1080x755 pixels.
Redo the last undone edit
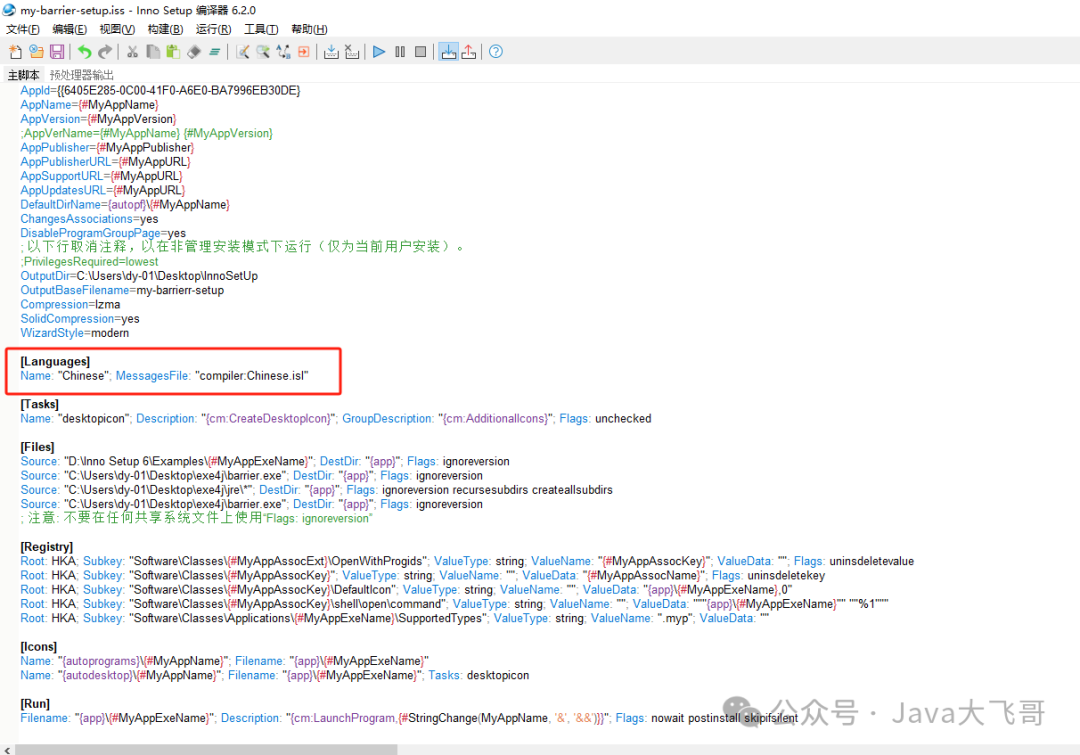[x=105, y=52]
